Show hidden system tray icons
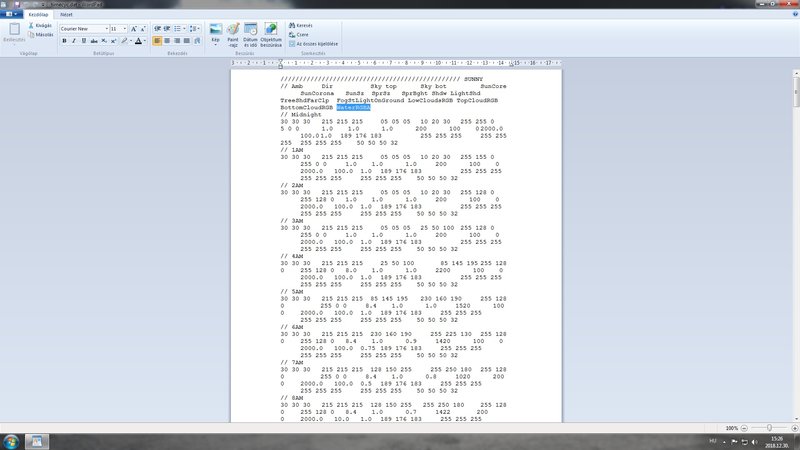This screenshot has width=800, height=450. (x=724, y=442)
